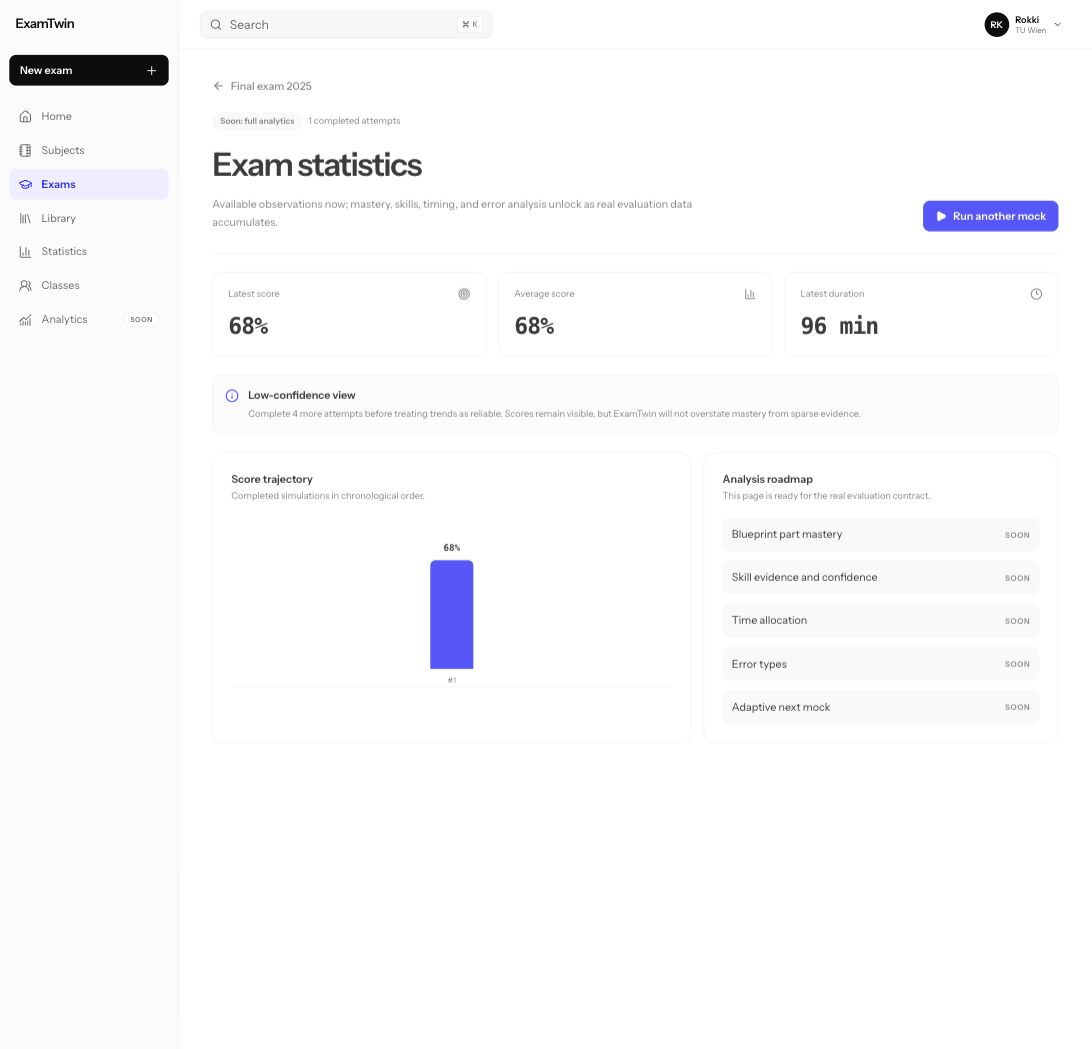
Task: Click the Rokki user name
Action: 1027,20
